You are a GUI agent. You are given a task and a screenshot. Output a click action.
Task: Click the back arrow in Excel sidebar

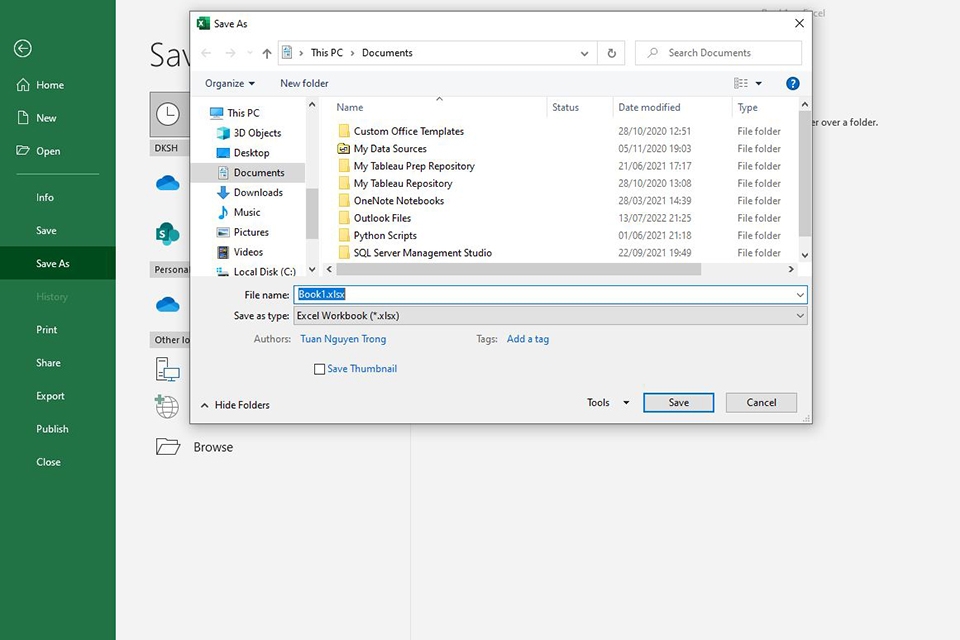pos(23,49)
